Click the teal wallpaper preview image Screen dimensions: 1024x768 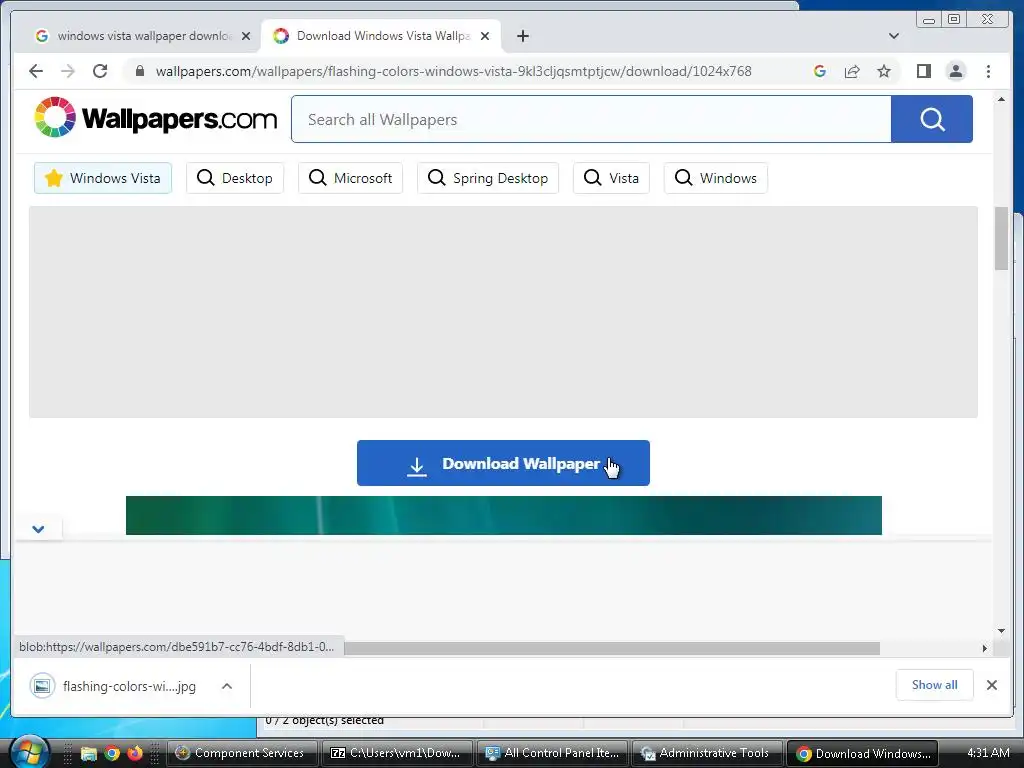504,515
